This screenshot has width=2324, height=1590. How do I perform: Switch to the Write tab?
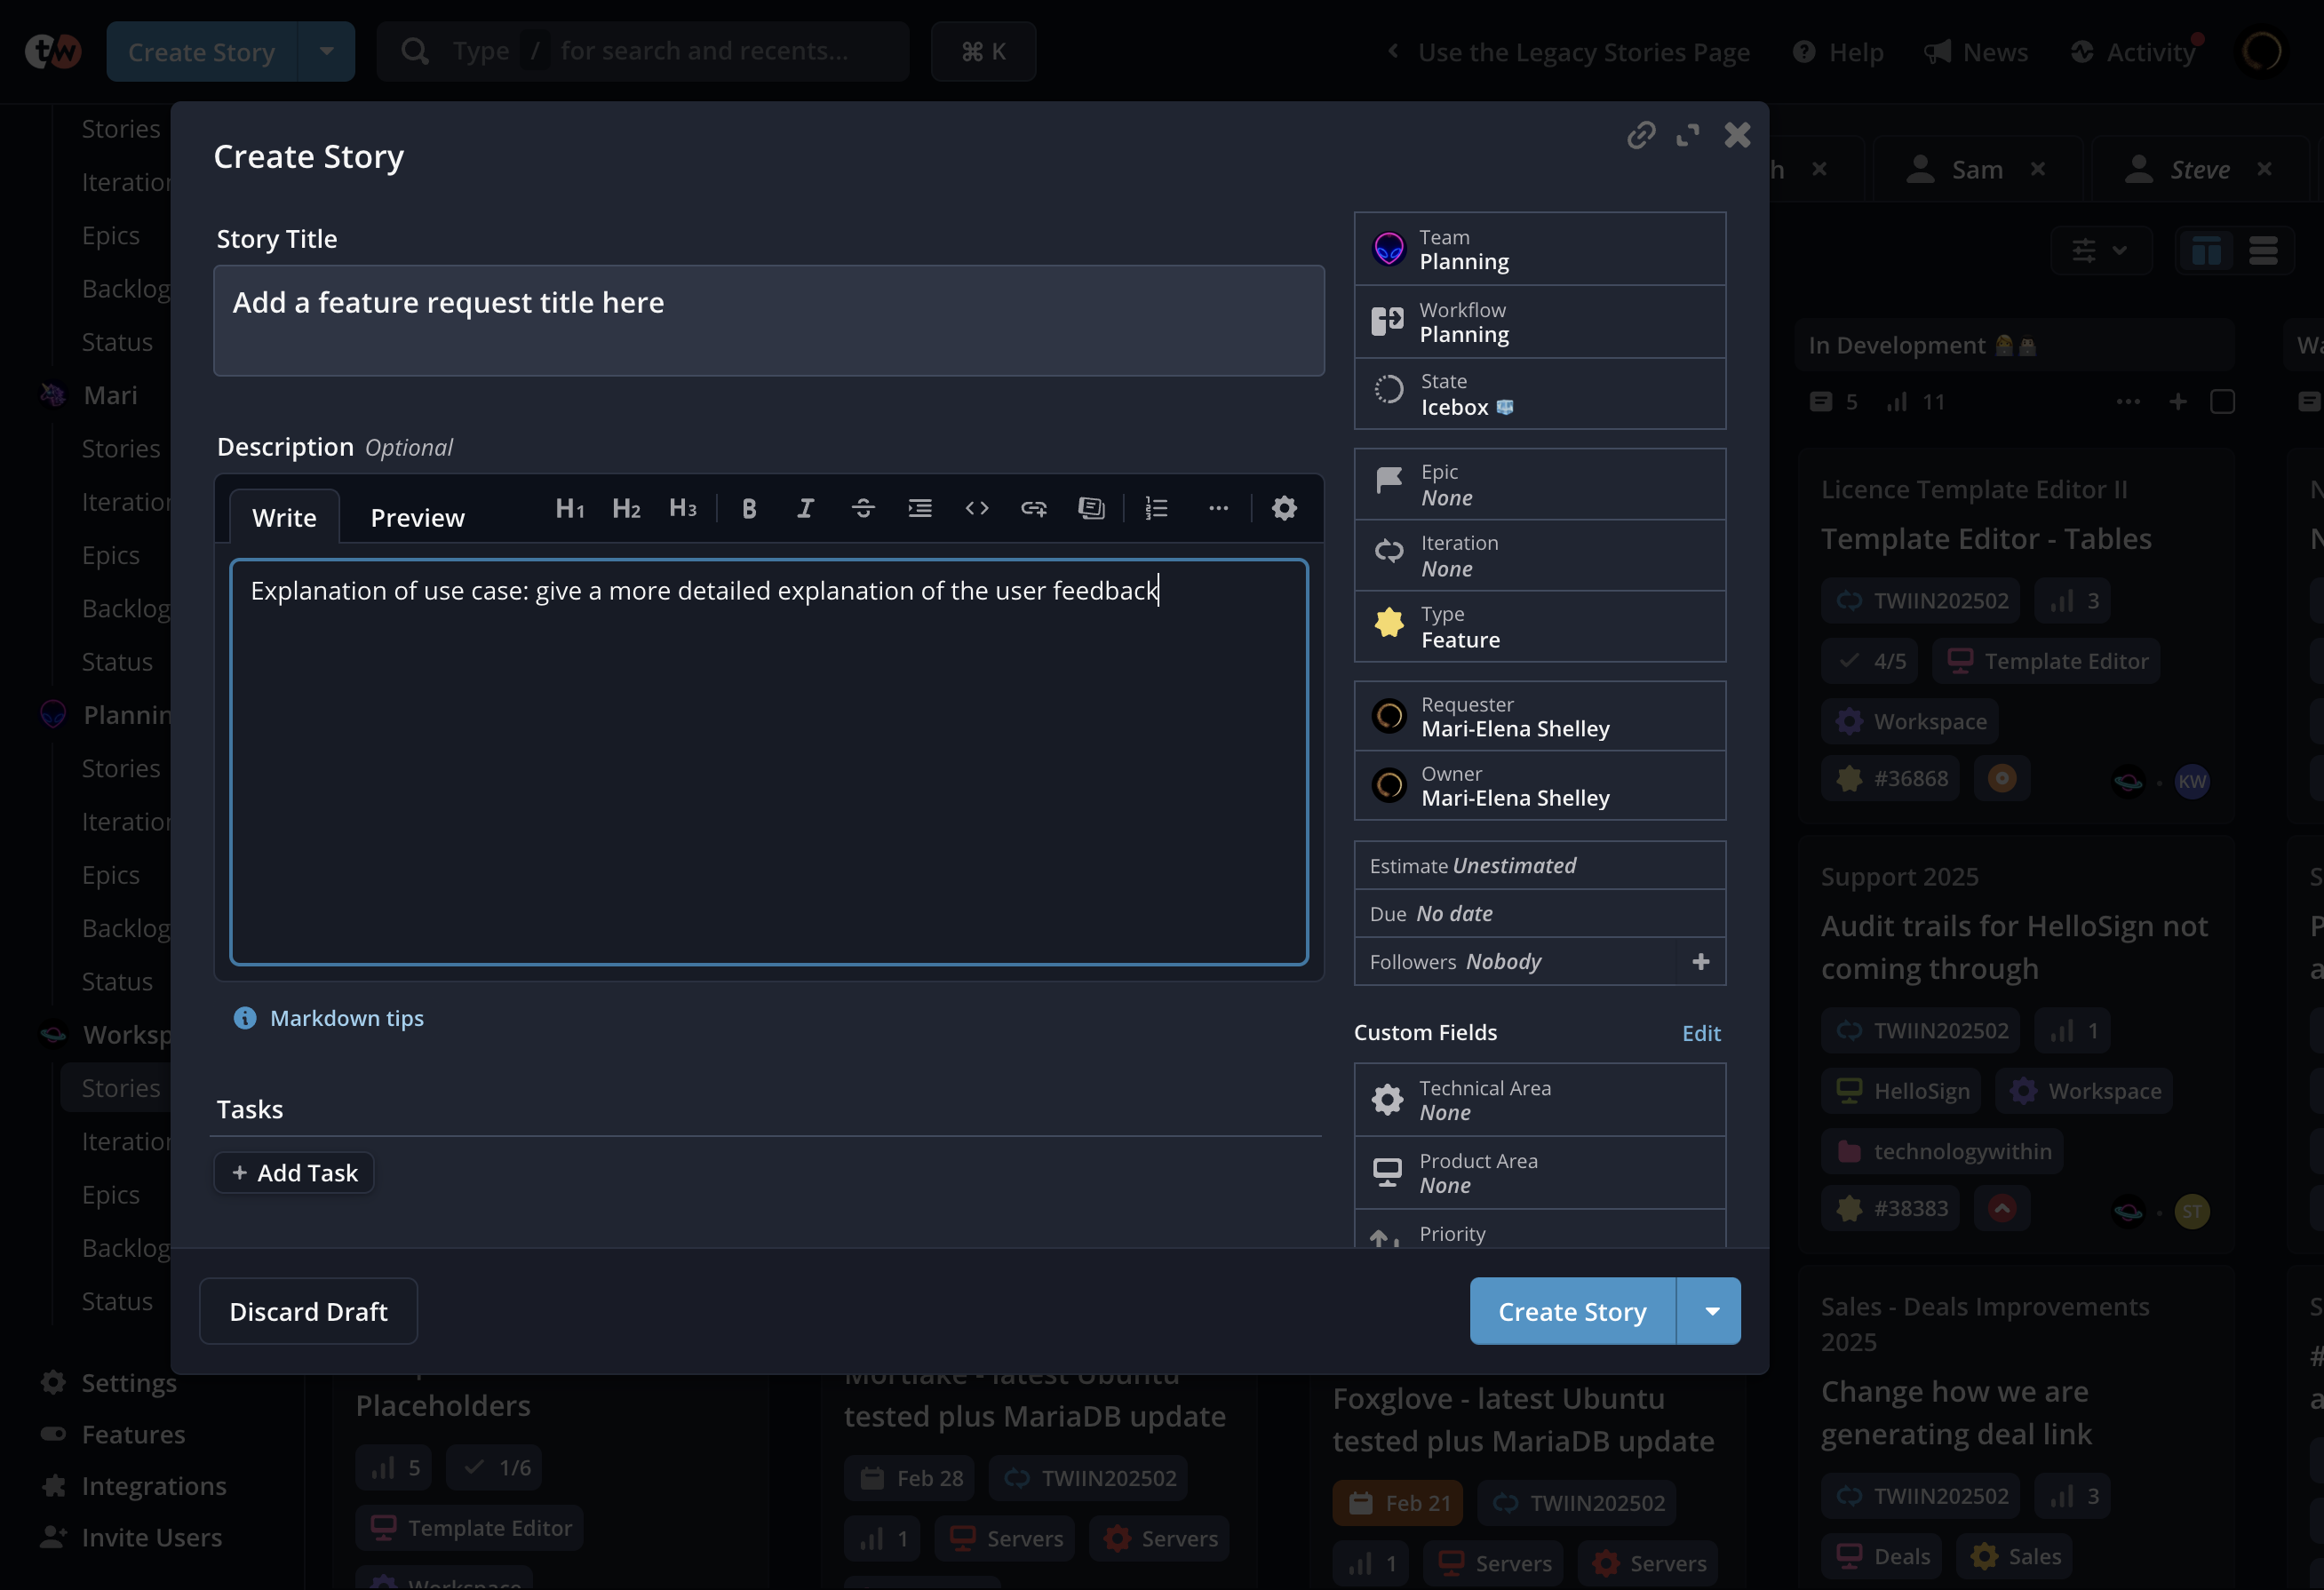pos(284,517)
